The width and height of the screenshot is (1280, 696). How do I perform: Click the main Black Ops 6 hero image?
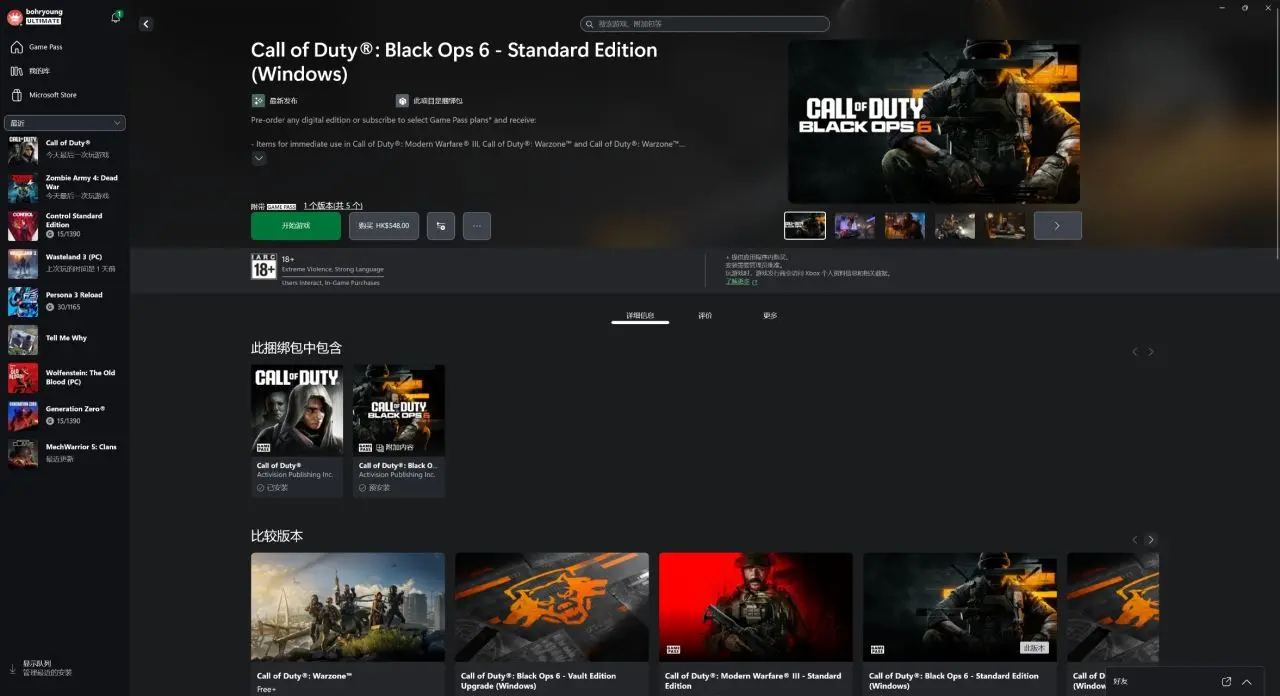[x=934, y=122]
